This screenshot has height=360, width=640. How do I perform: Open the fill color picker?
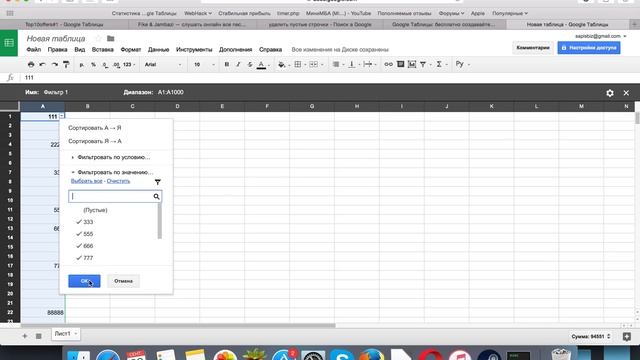[283, 64]
